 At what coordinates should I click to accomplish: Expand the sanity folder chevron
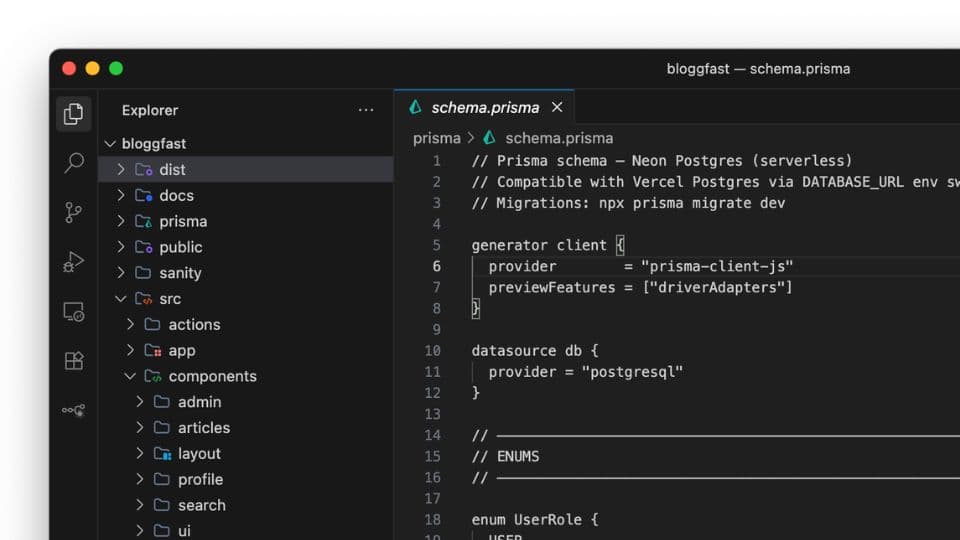[121, 272]
